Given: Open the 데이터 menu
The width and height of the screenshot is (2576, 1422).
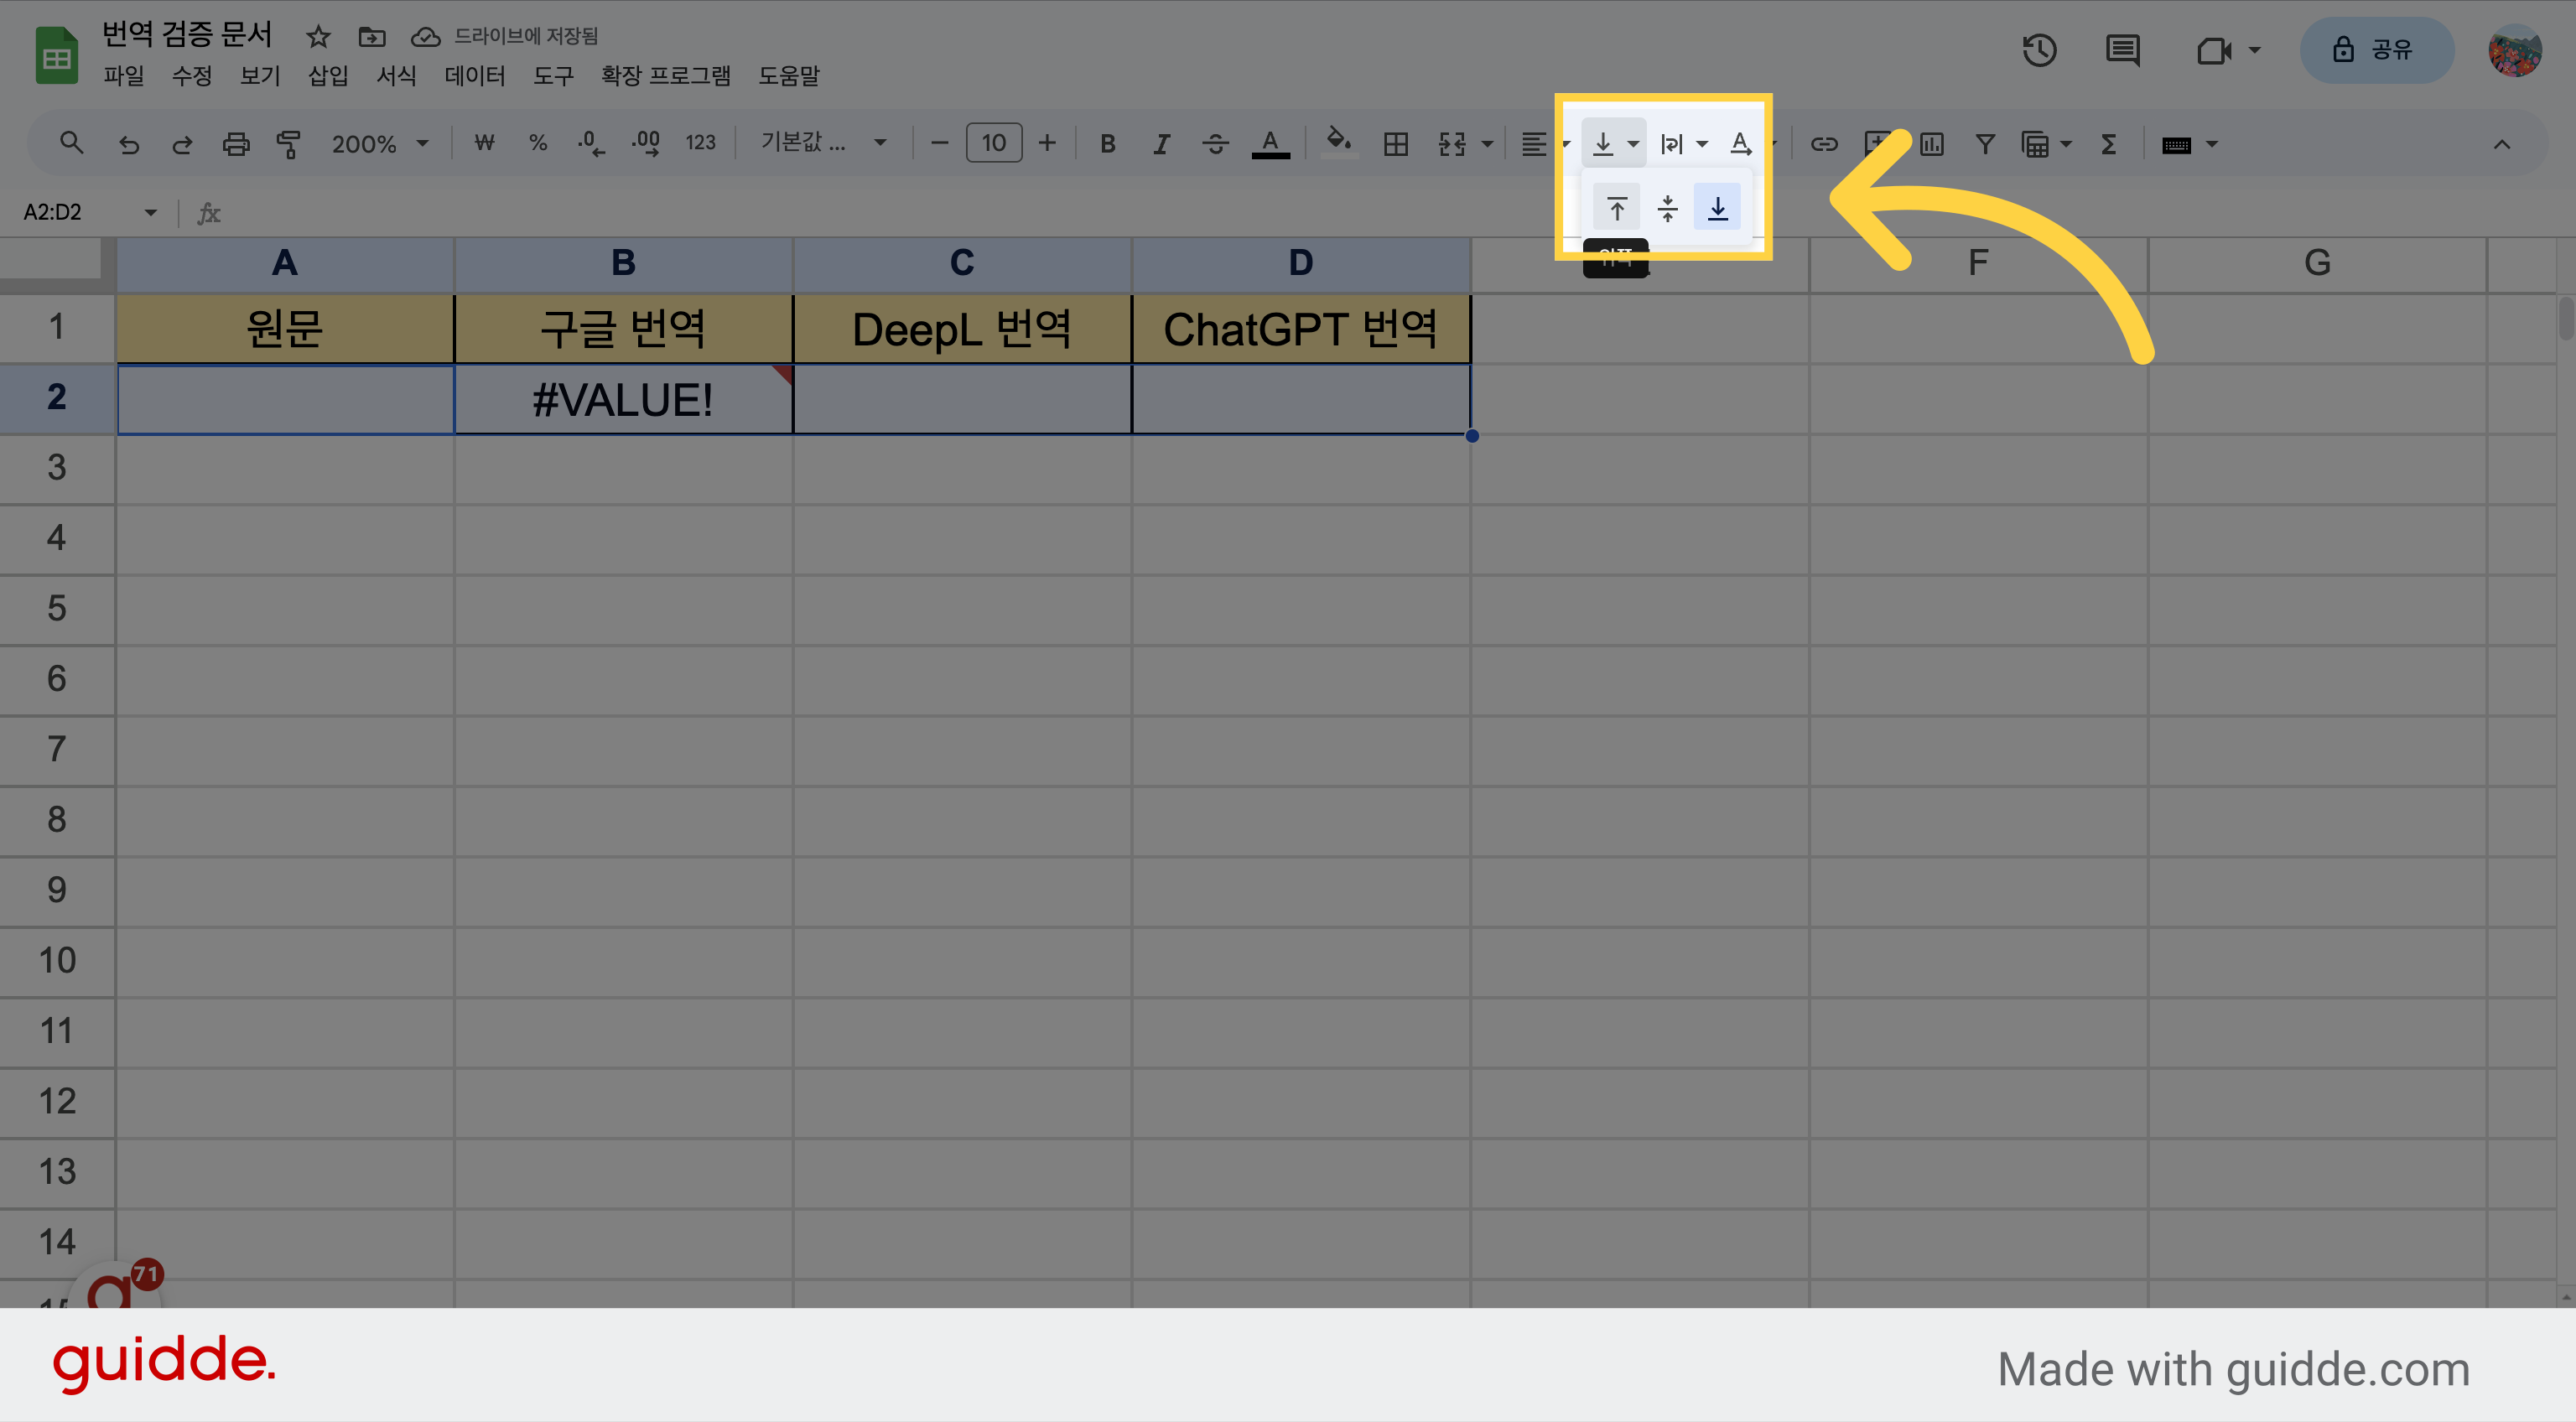Looking at the screenshot, I should pyautogui.click(x=475, y=76).
